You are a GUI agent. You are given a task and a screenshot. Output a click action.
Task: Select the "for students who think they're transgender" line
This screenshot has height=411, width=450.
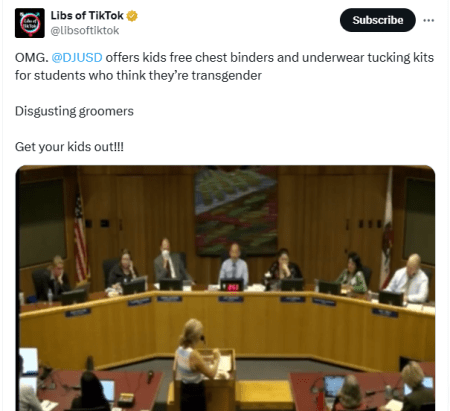click(x=138, y=76)
